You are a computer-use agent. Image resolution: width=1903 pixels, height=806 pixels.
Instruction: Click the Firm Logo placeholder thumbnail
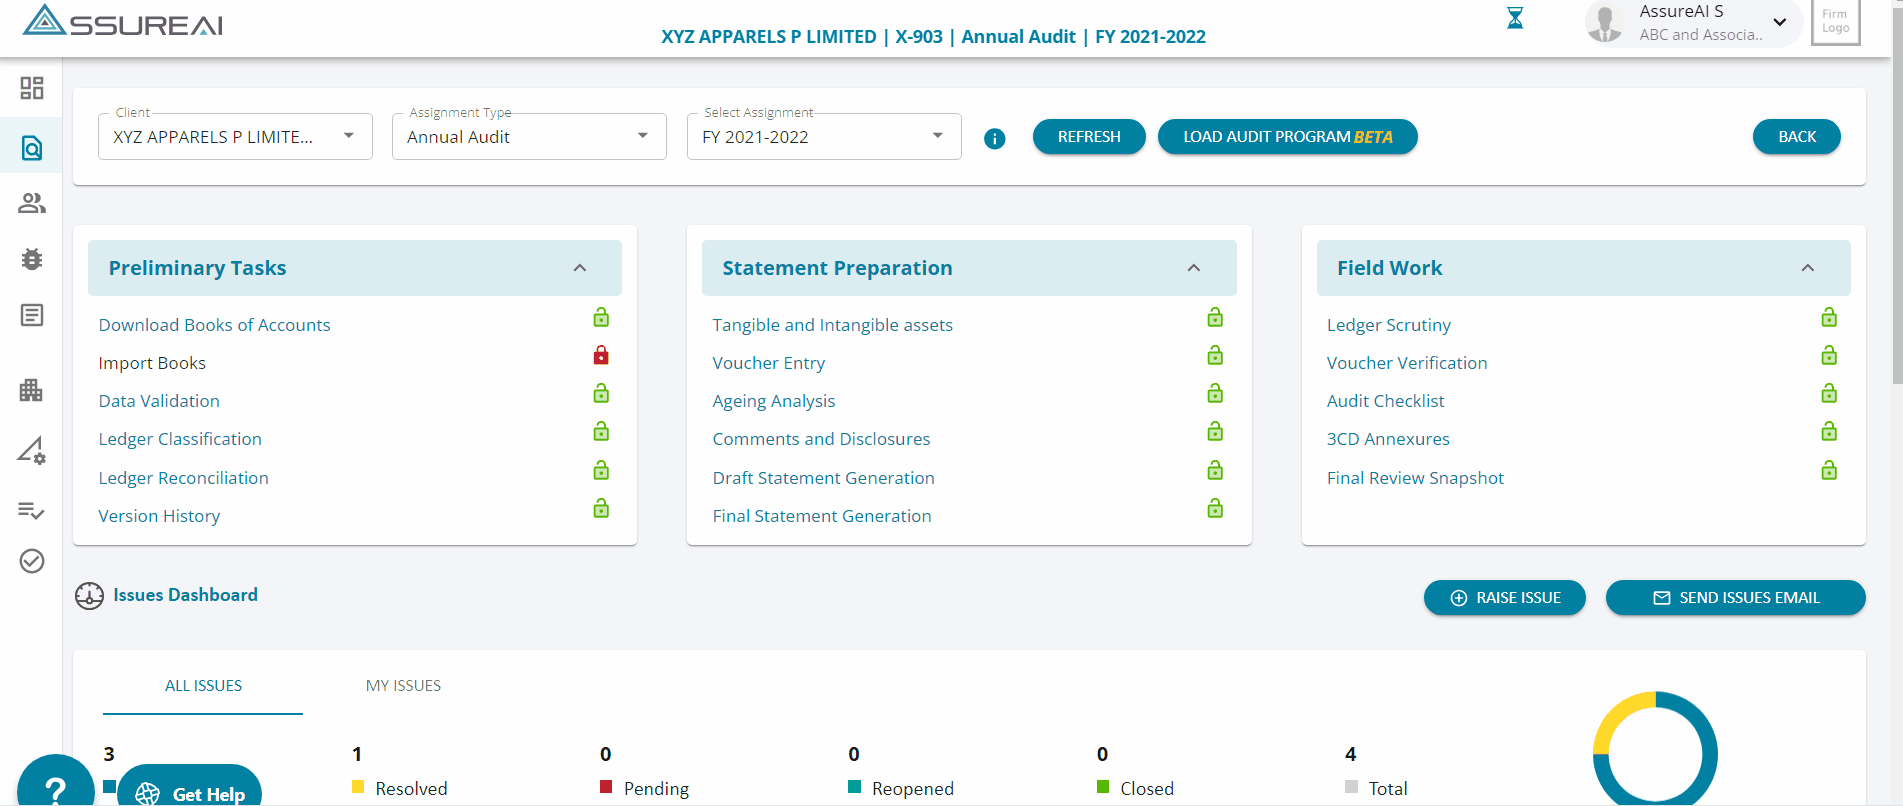tap(1835, 22)
